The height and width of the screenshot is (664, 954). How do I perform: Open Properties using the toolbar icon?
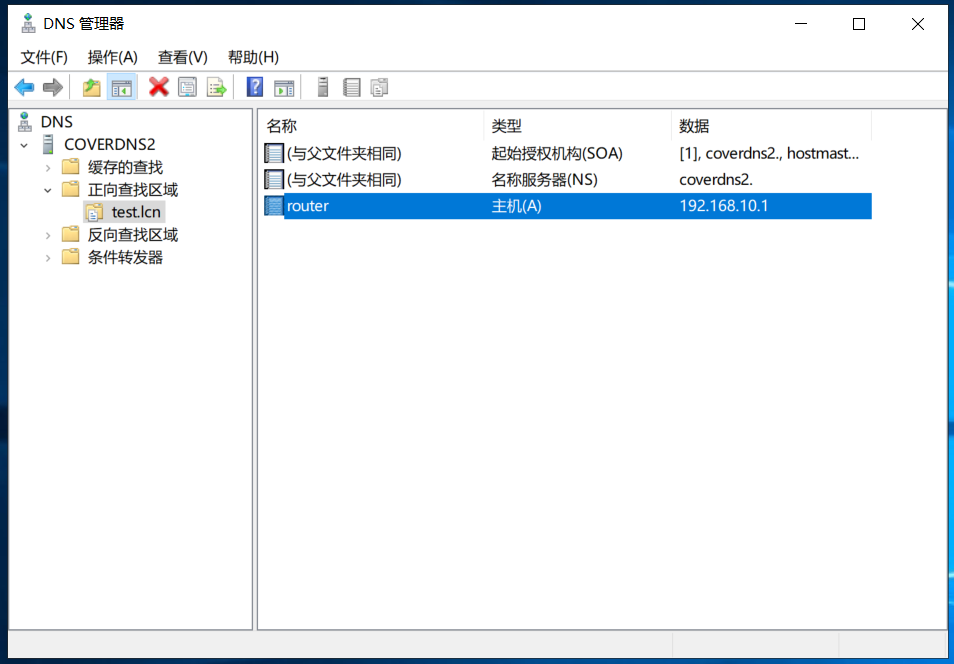click(187, 88)
